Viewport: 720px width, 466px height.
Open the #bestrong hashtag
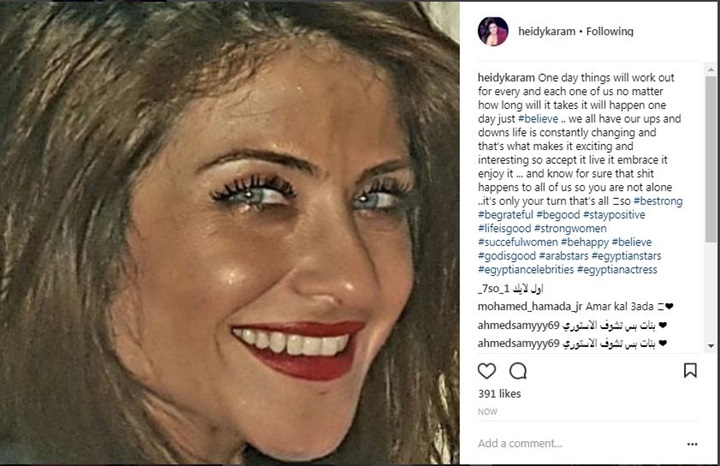pyautogui.click(x=658, y=201)
